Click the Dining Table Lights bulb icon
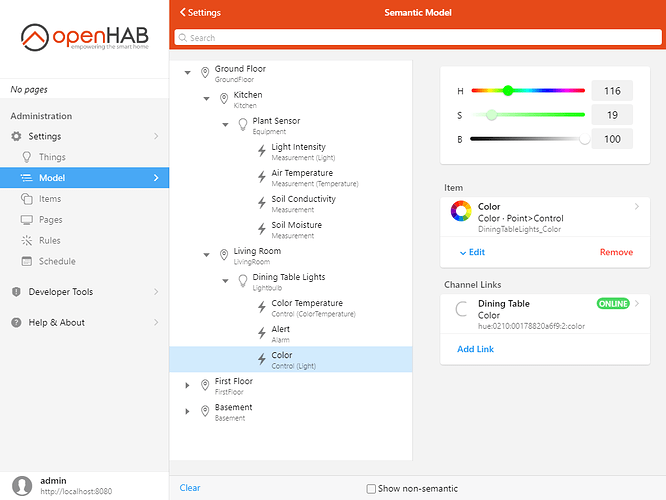The width and height of the screenshot is (666, 500). pyautogui.click(x=241, y=281)
